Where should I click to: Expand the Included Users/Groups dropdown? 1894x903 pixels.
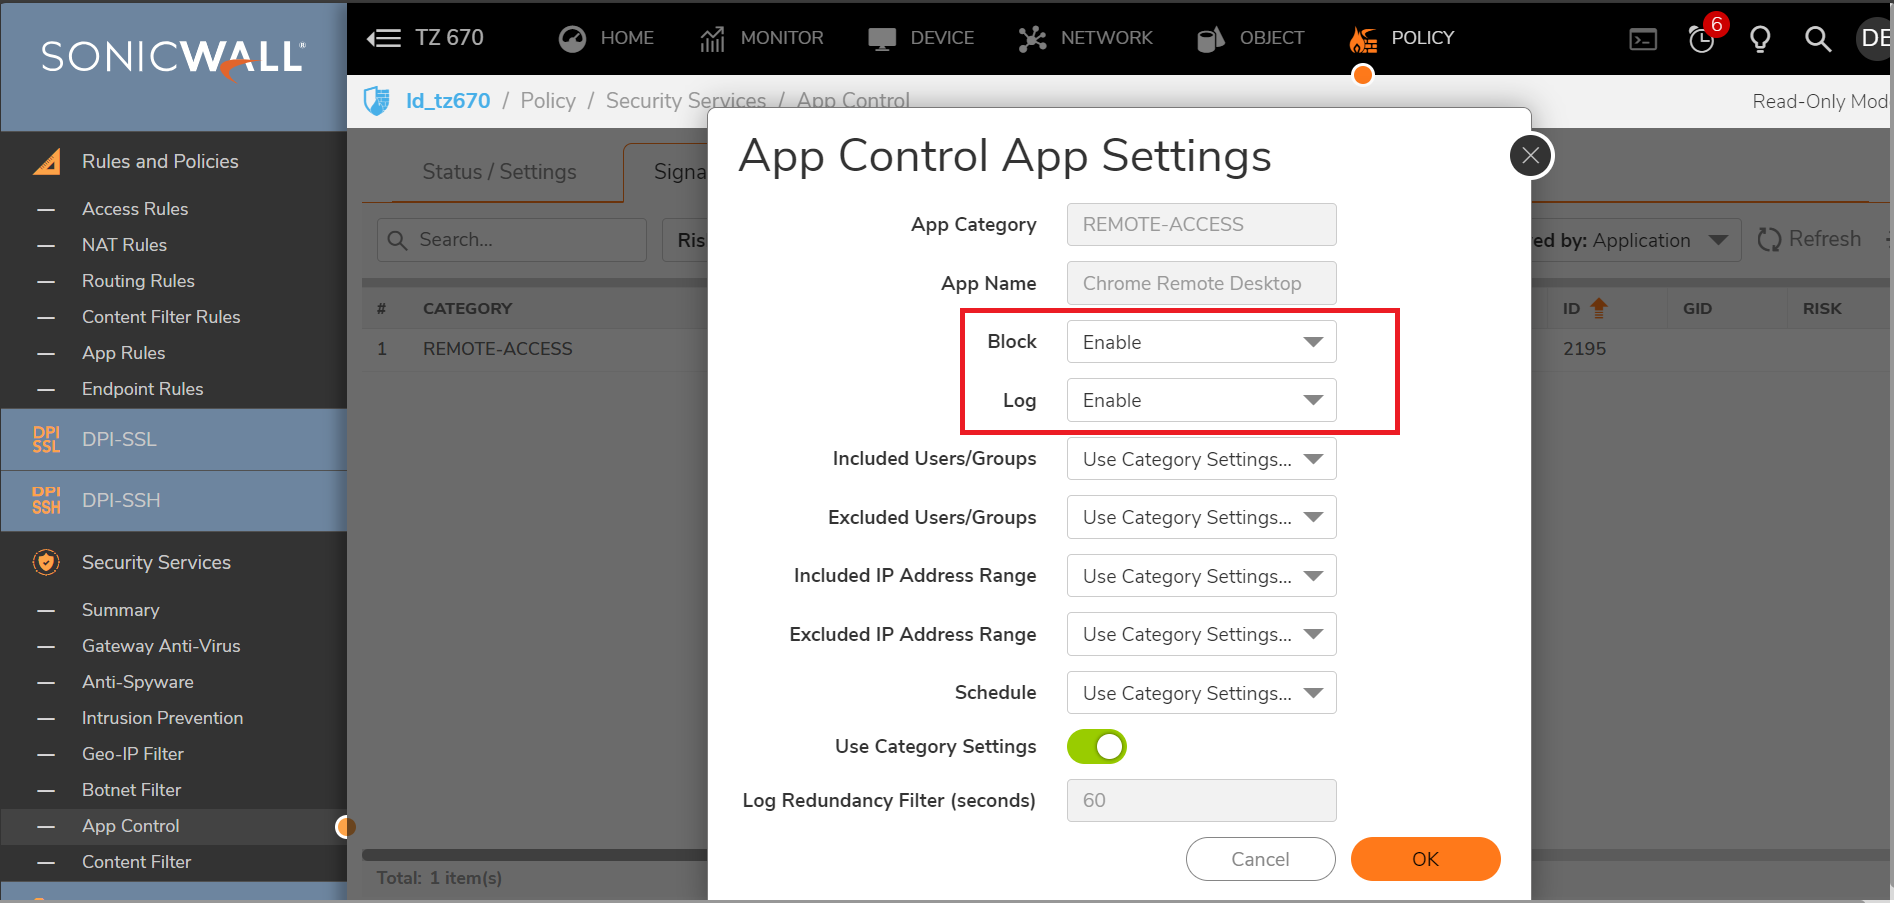tap(1201, 459)
